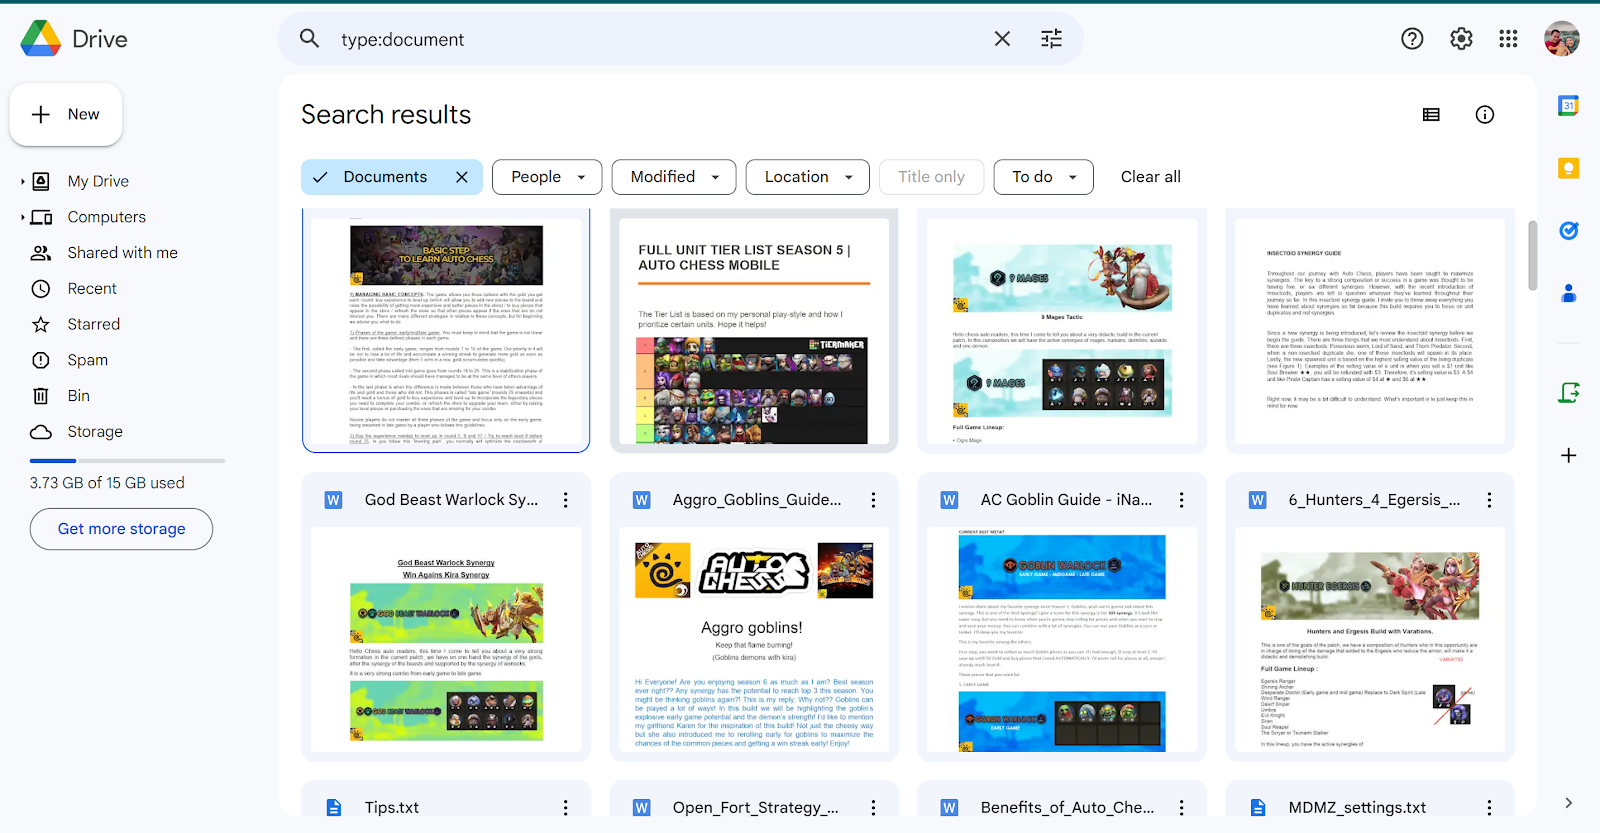Open the Google apps grid

click(1508, 39)
